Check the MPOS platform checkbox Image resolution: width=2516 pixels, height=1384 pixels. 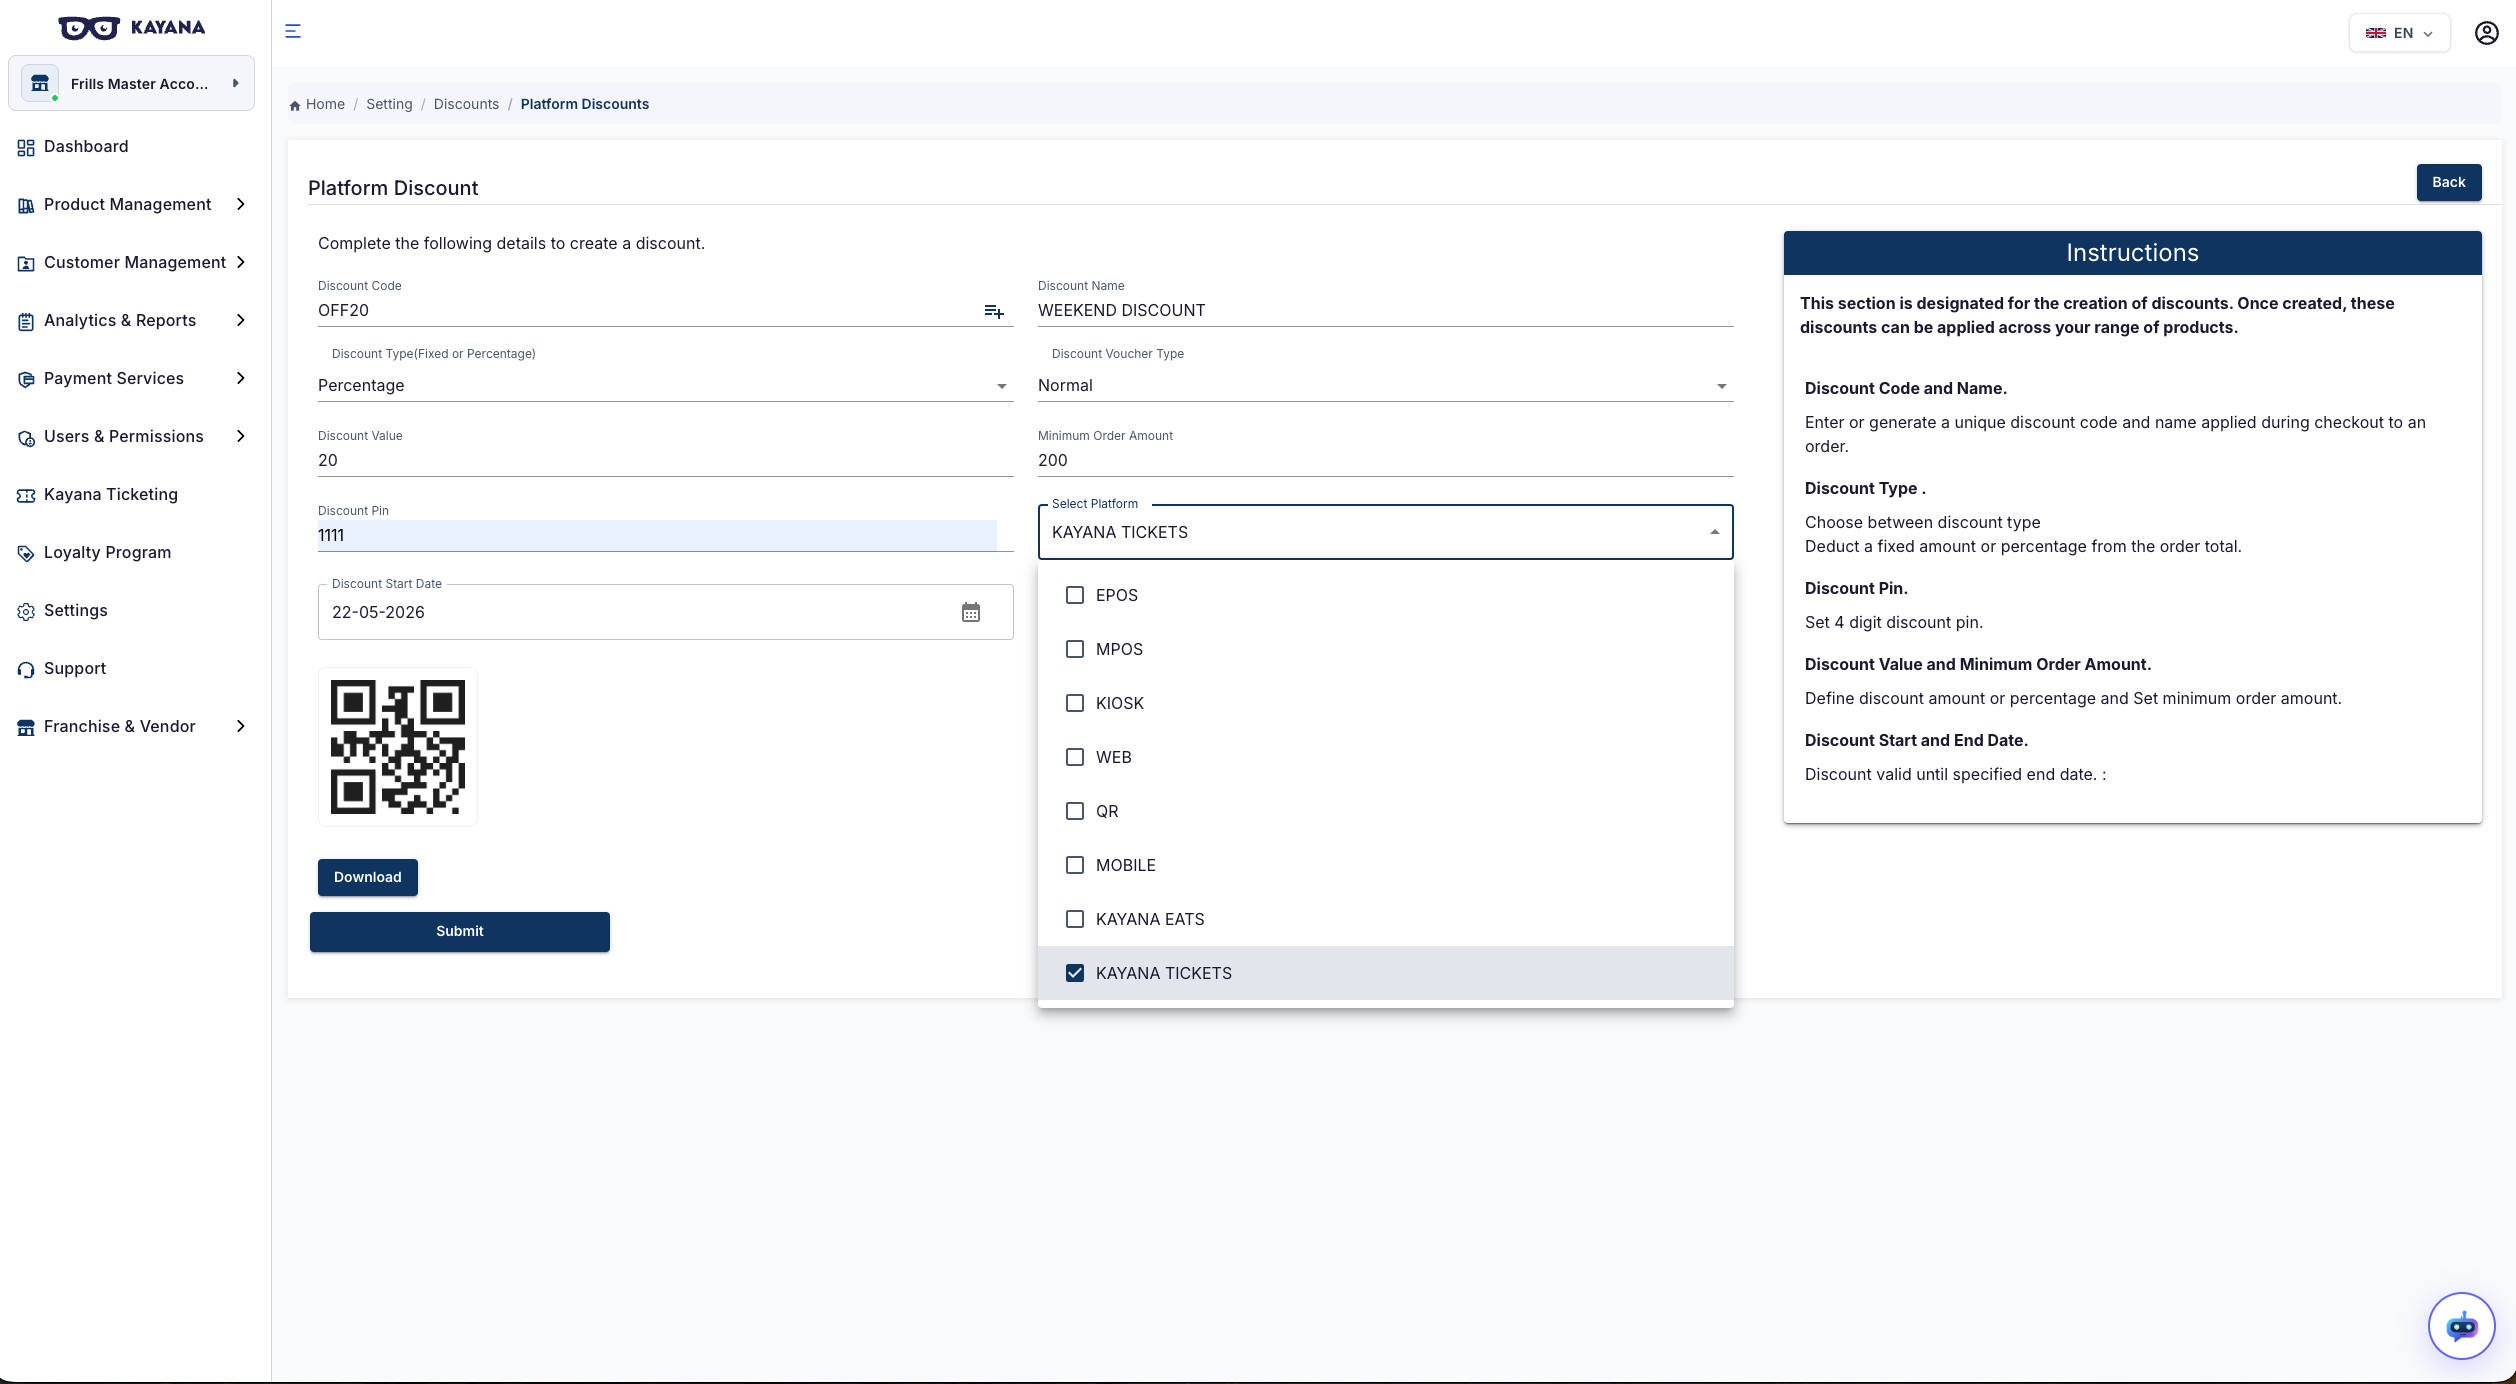pos(1075,649)
